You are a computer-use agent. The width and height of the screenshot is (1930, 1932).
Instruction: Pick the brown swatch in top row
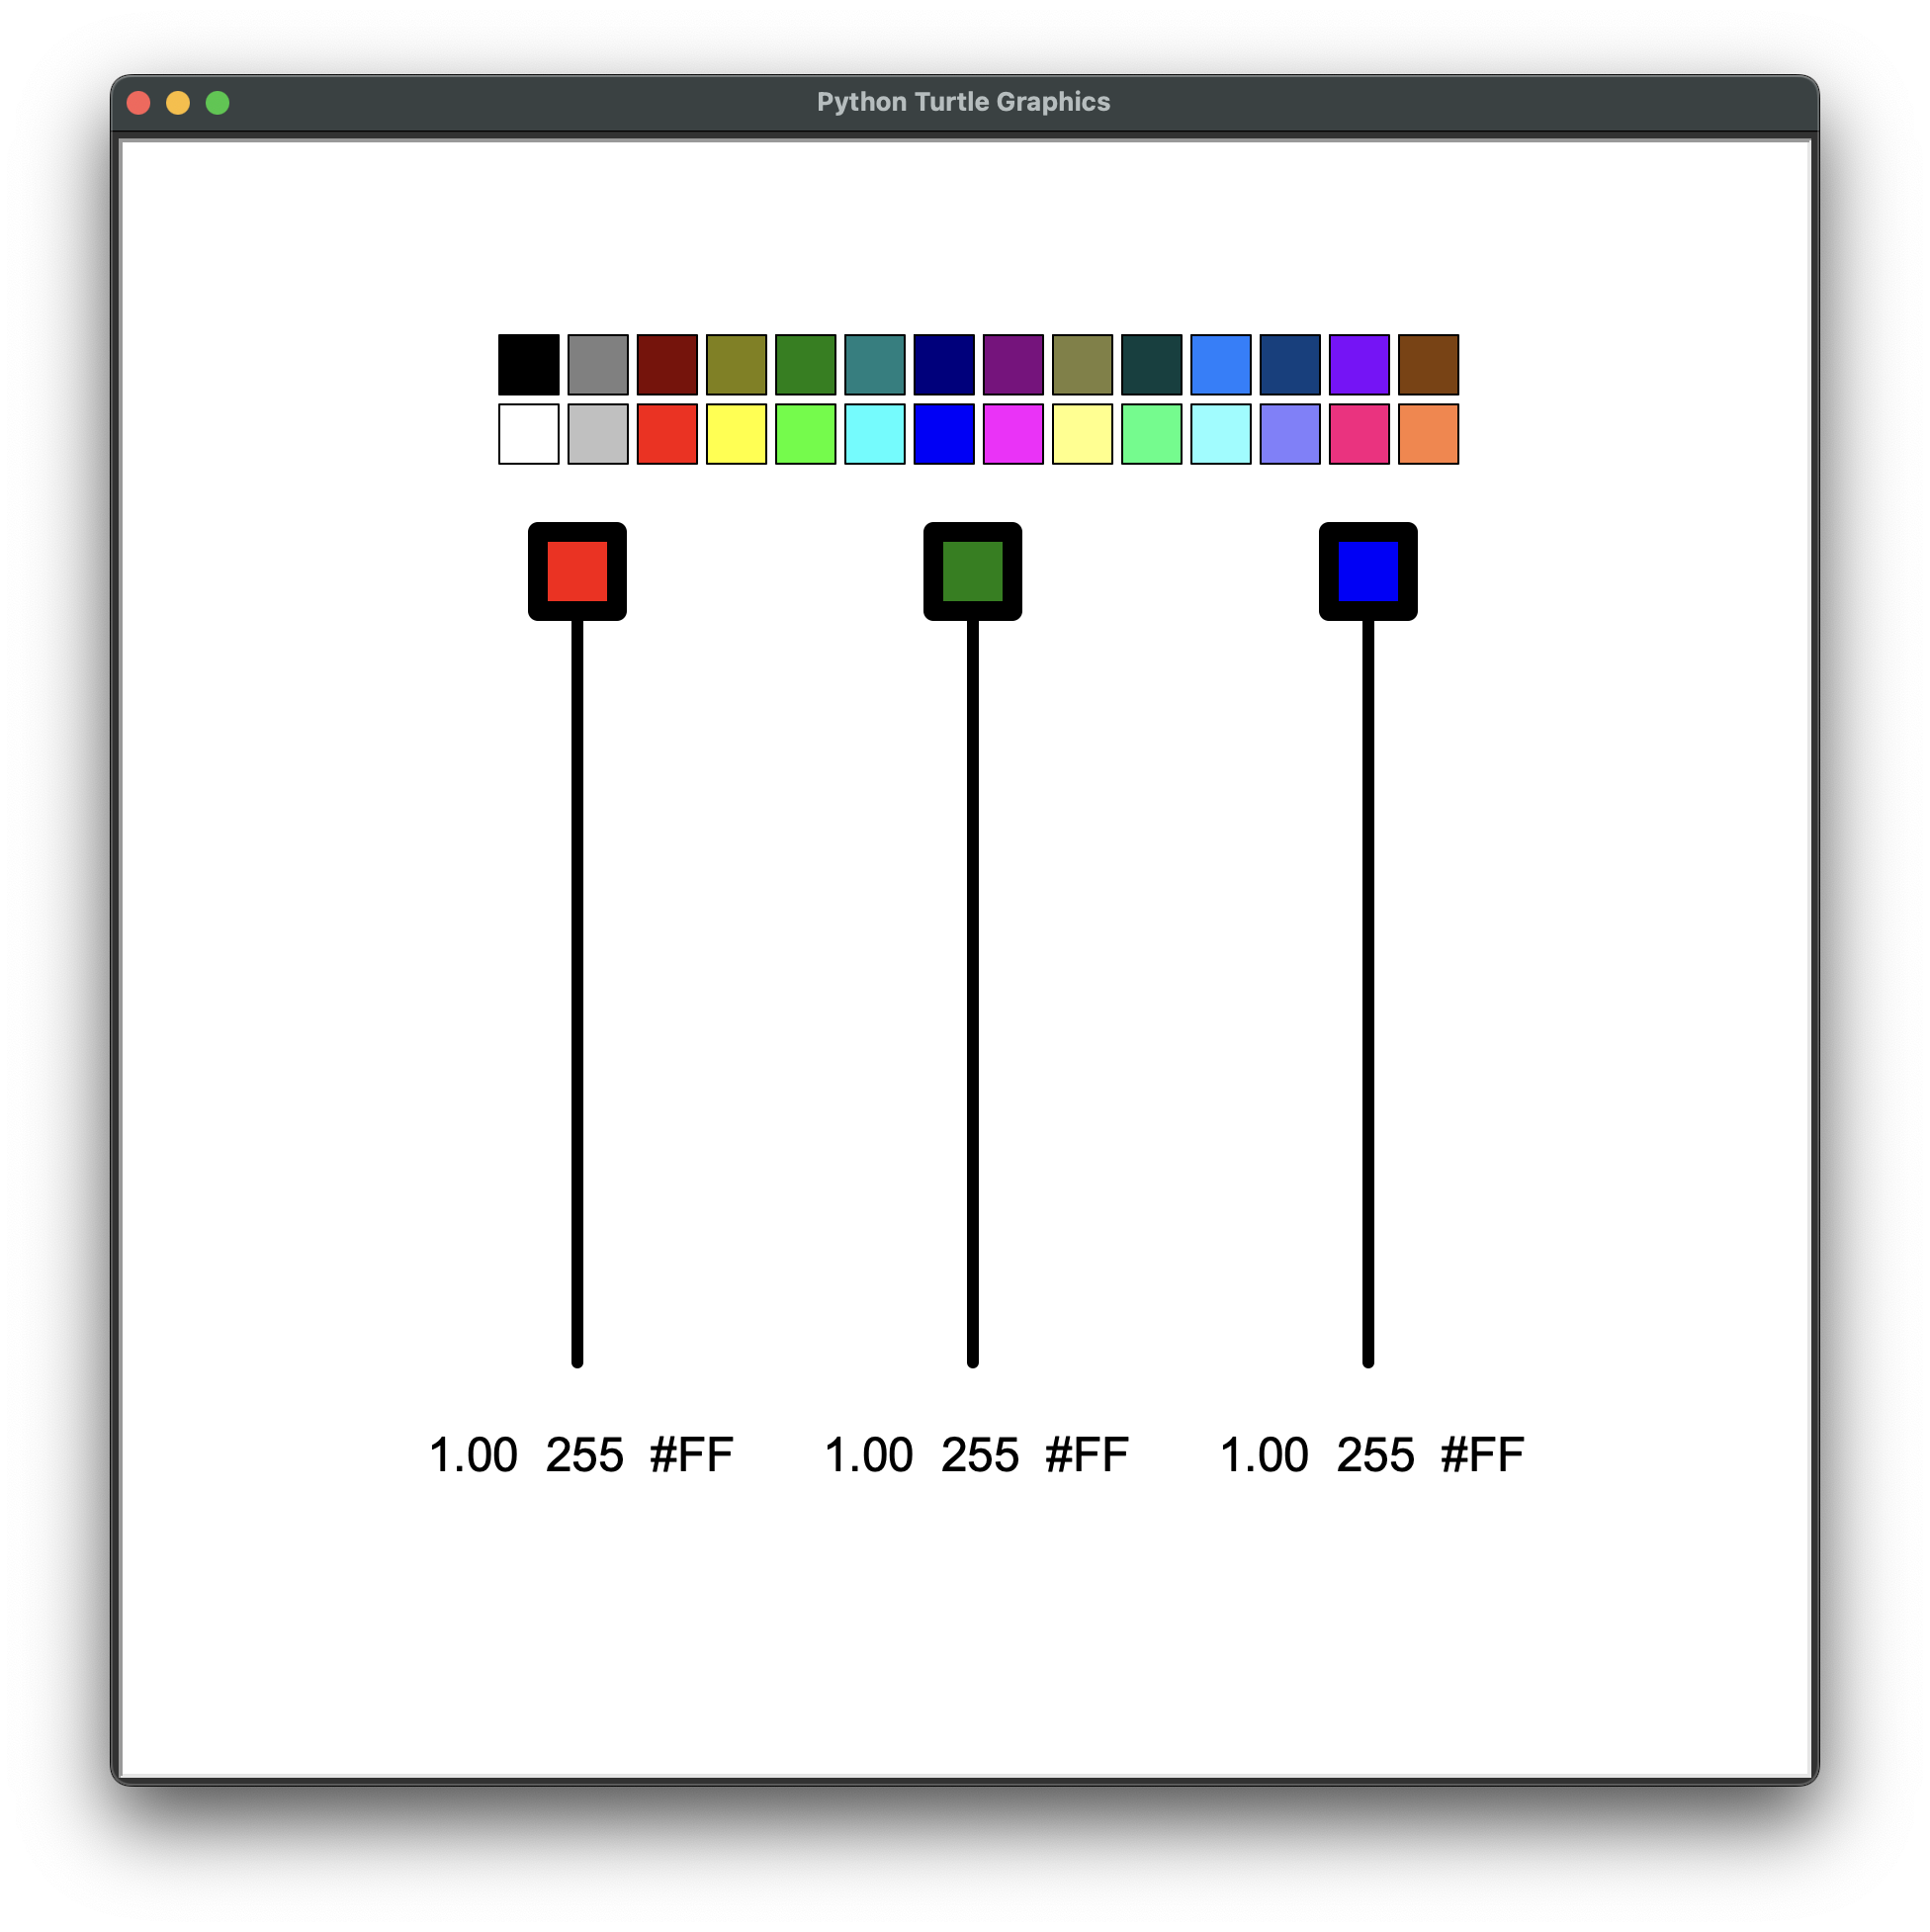point(1428,365)
